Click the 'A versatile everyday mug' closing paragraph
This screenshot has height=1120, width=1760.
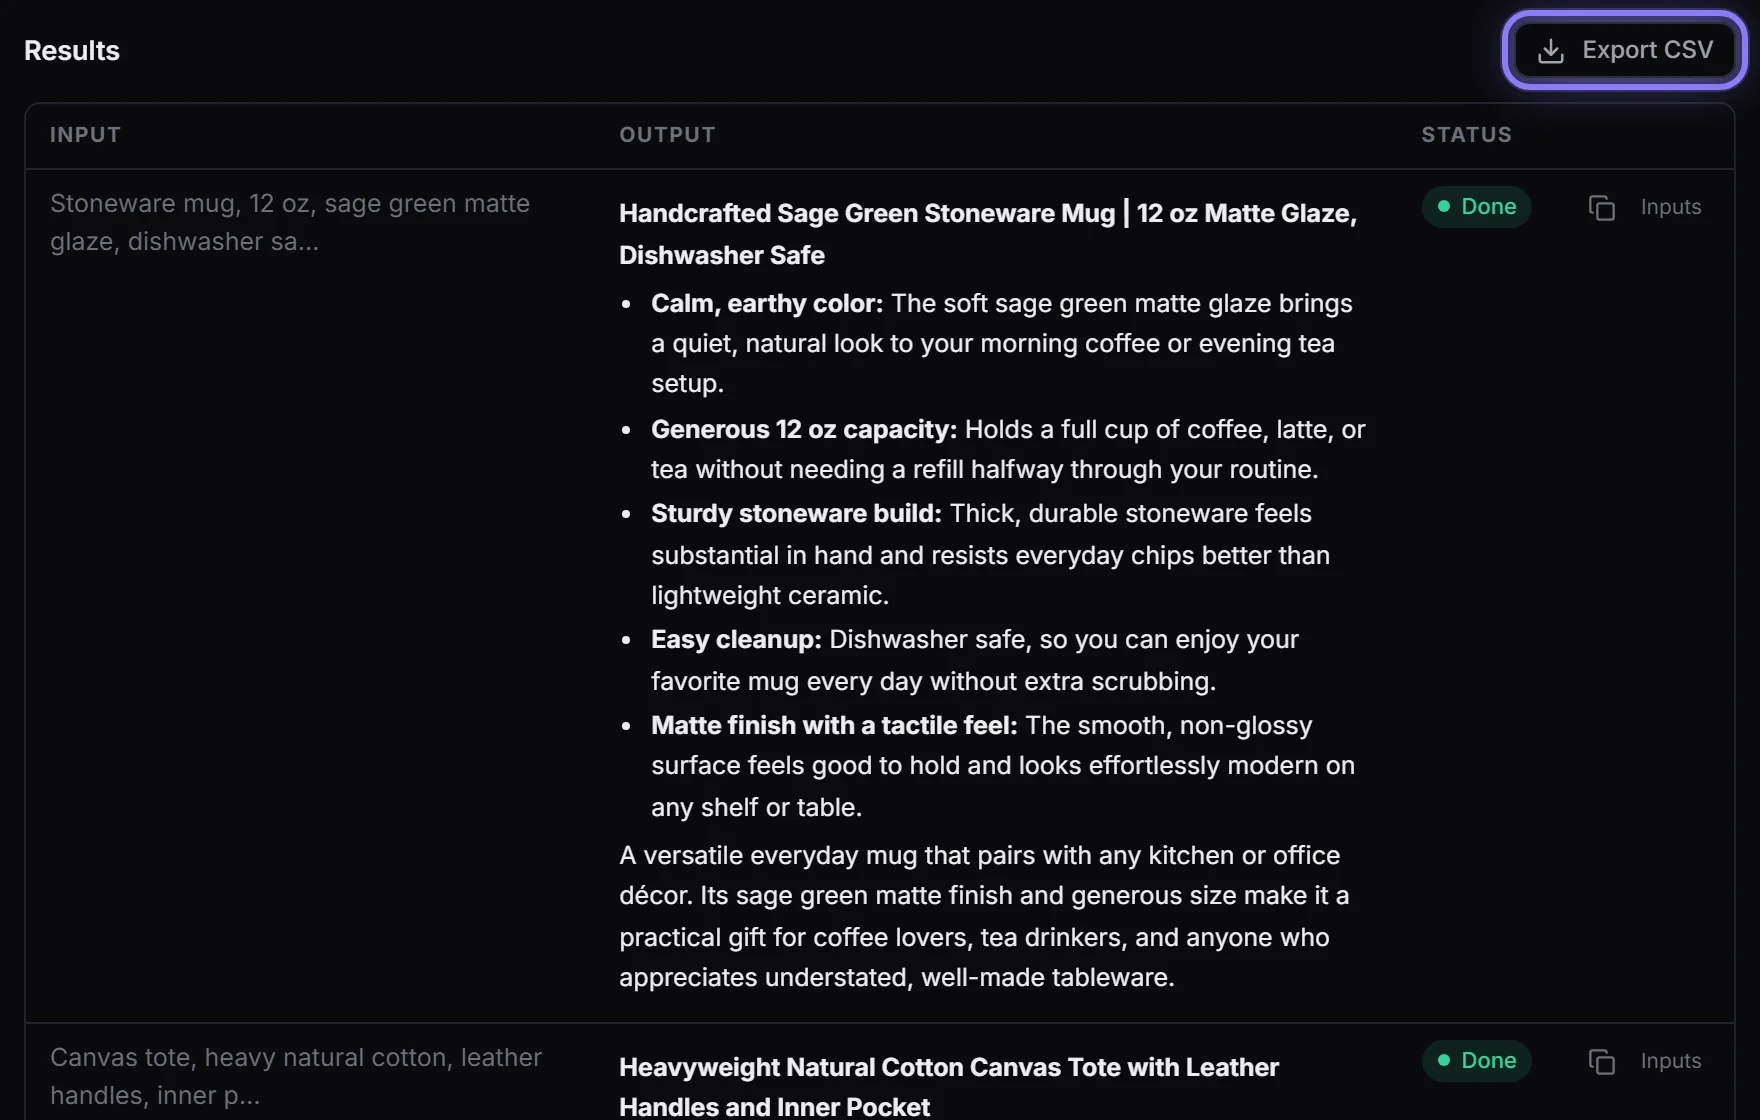tap(984, 916)
